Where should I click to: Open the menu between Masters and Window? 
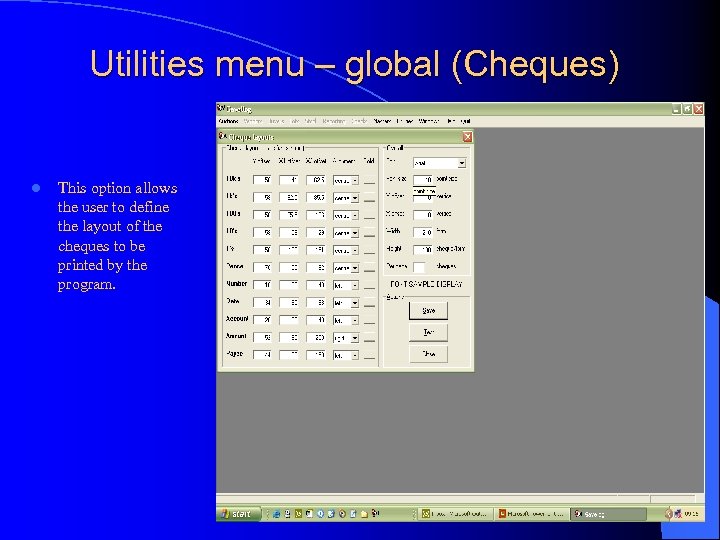point(405,121)
